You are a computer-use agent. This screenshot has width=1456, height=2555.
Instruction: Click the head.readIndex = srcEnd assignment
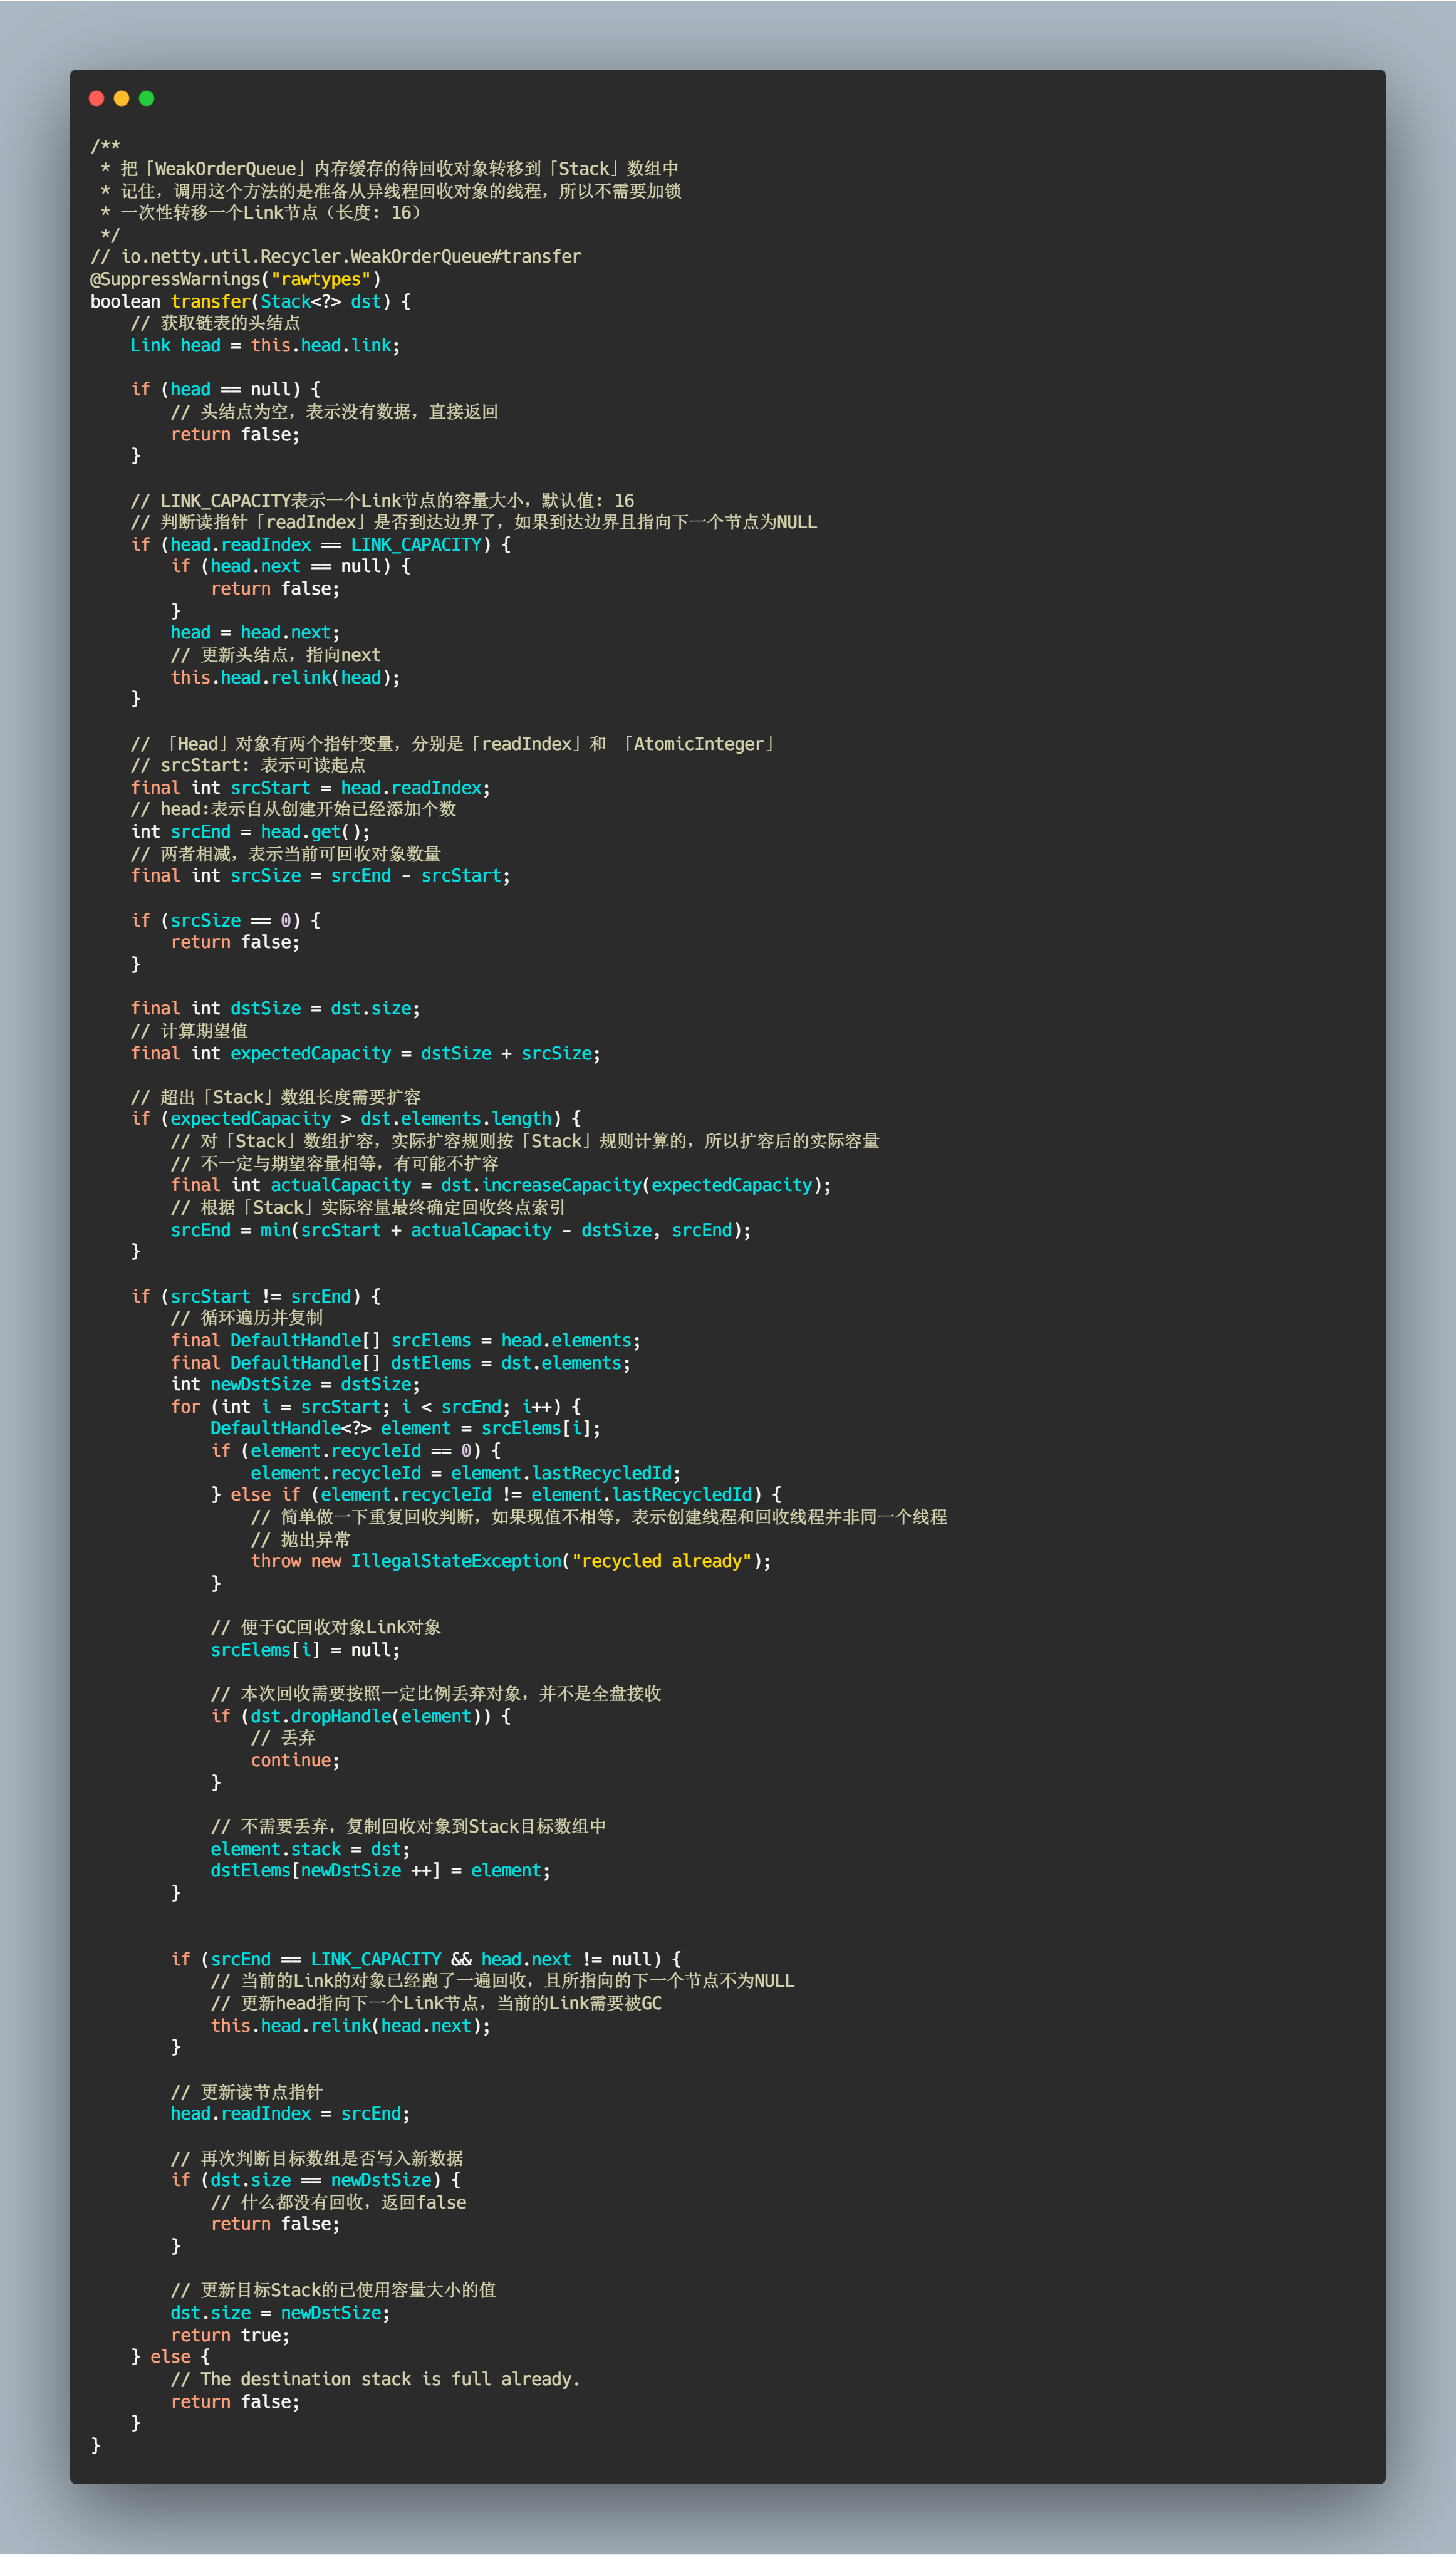pyautogui.click(x=290, y=2113)
